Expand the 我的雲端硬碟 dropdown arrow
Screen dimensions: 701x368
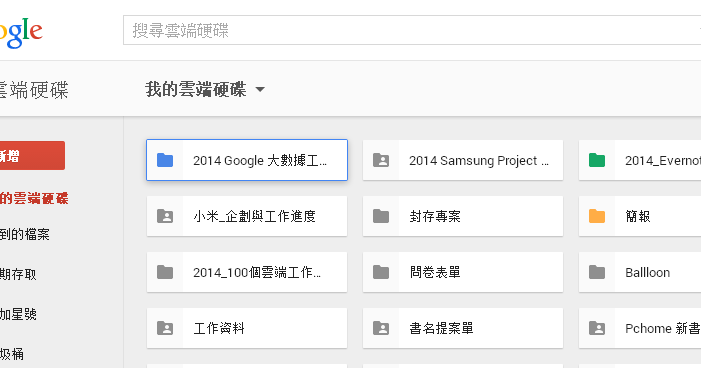260,89
